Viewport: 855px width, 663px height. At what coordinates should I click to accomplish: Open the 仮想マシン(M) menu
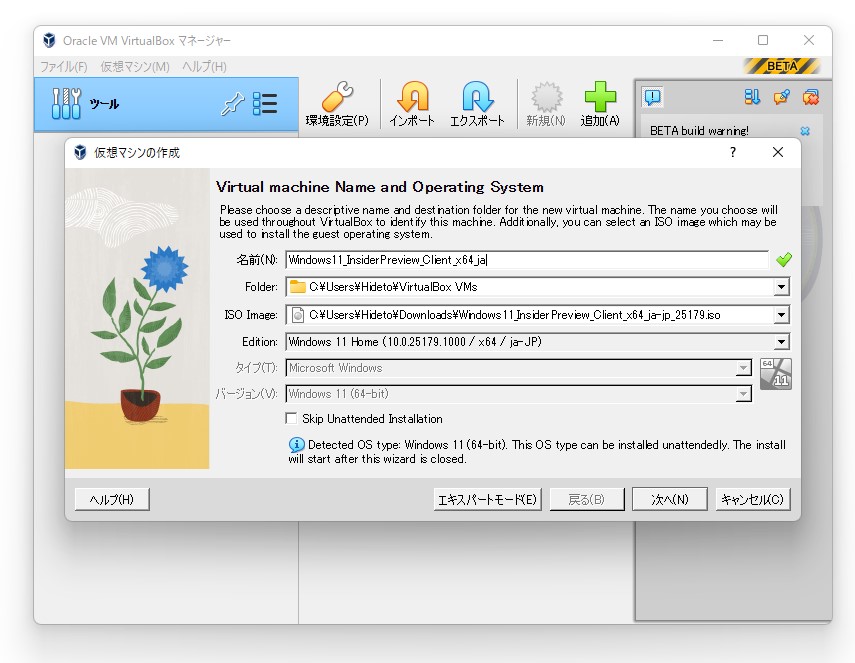pyautogui.click(x=135, y=67)
